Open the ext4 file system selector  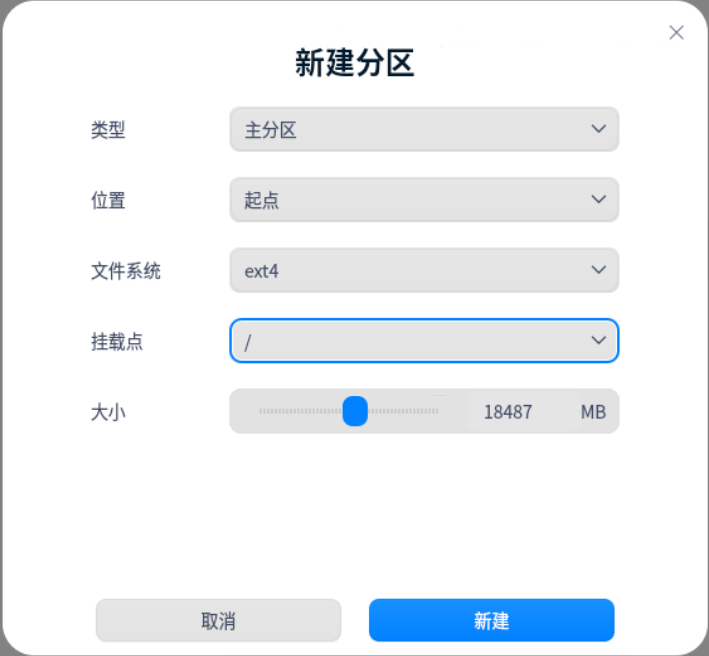coord(410,270)
